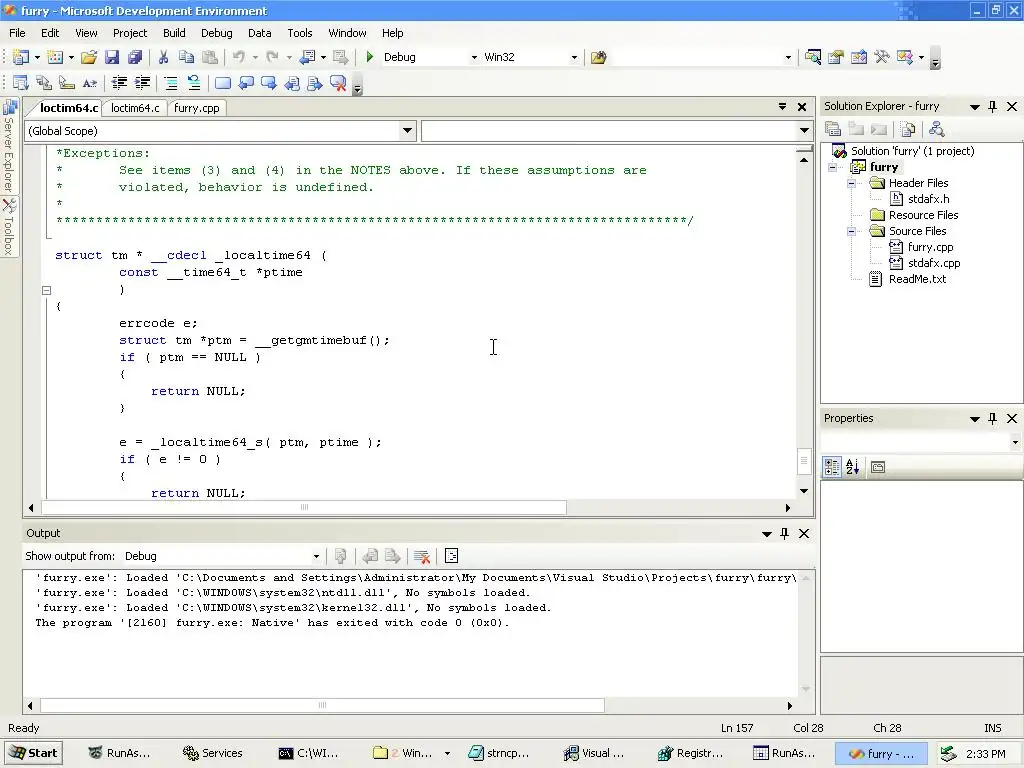Select ReadMe.txt in Solution Explorer
Image resolution: width=1024 pixels, height=768 pixels.
(917, 279)
